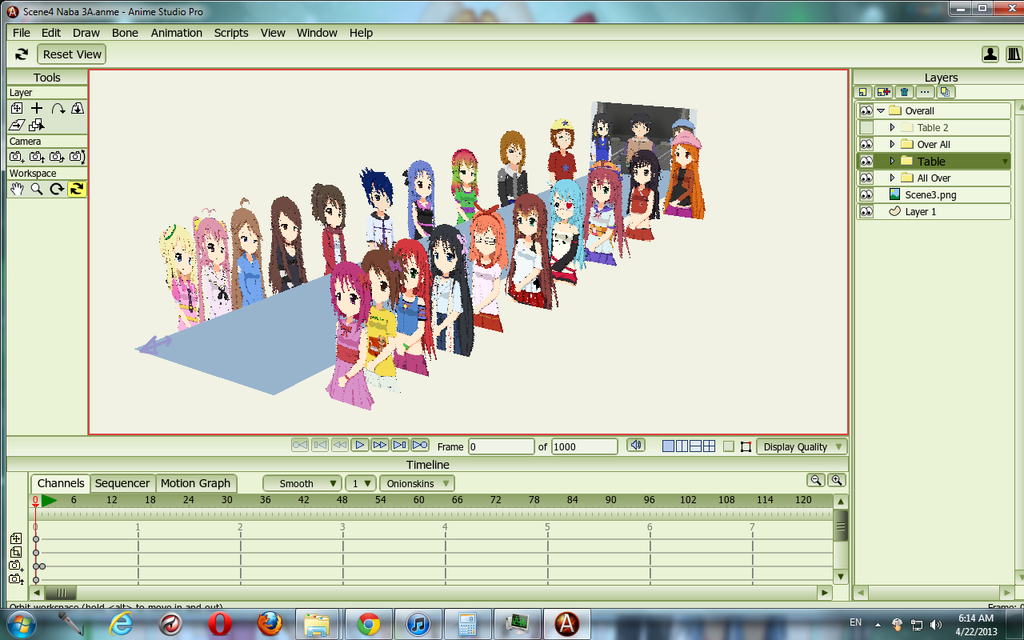Hide the selected Table layer
Viewport: 1024px width, 640px height.
(866, 161)
